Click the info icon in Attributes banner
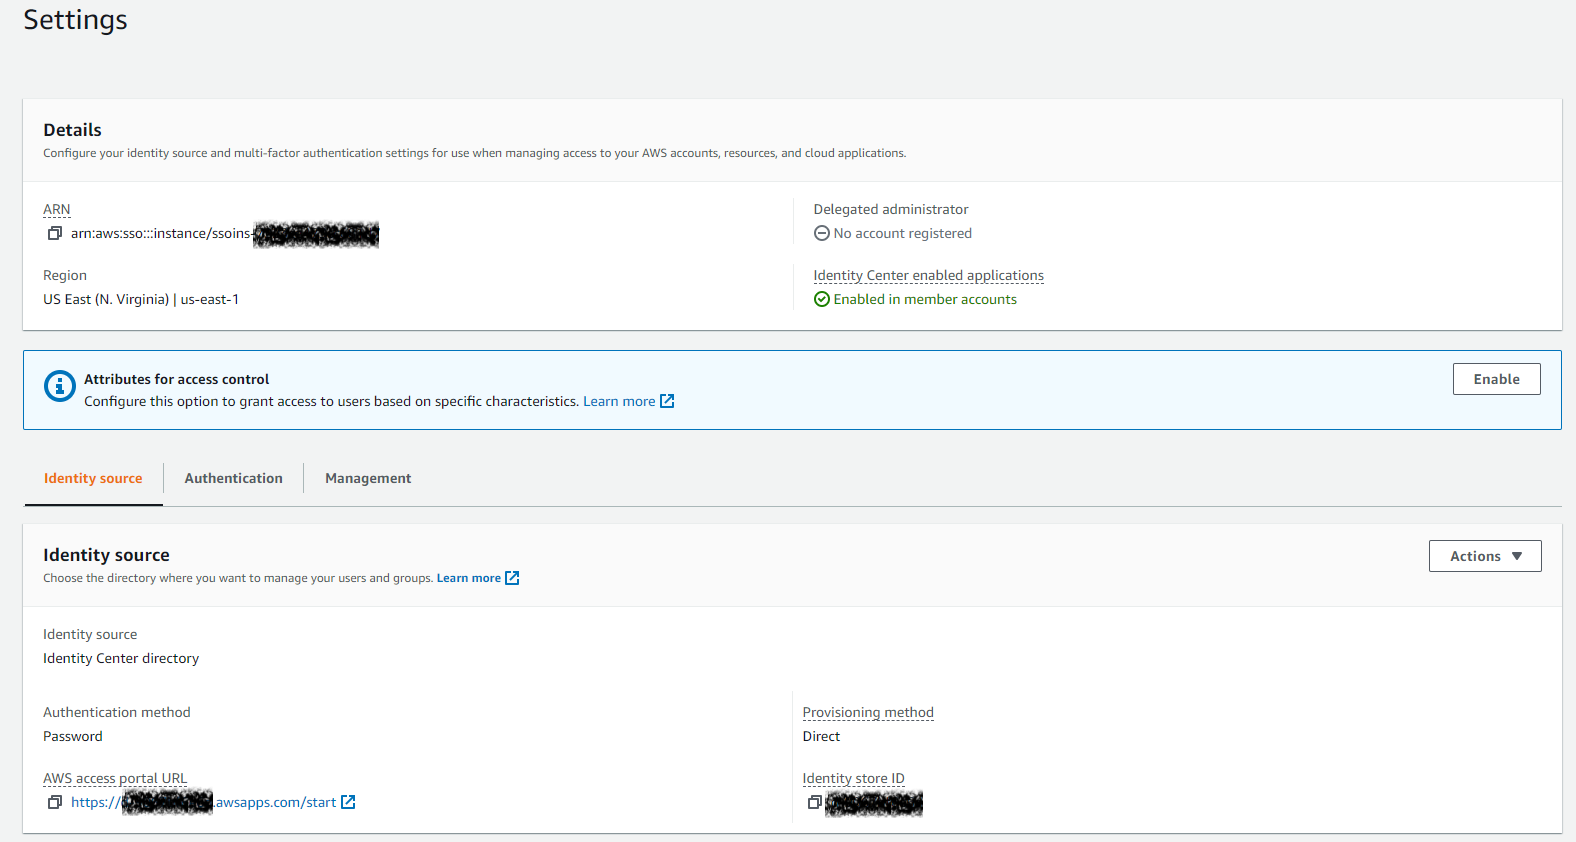This screenshot has height=842, width=1576. tap(60, 385)
